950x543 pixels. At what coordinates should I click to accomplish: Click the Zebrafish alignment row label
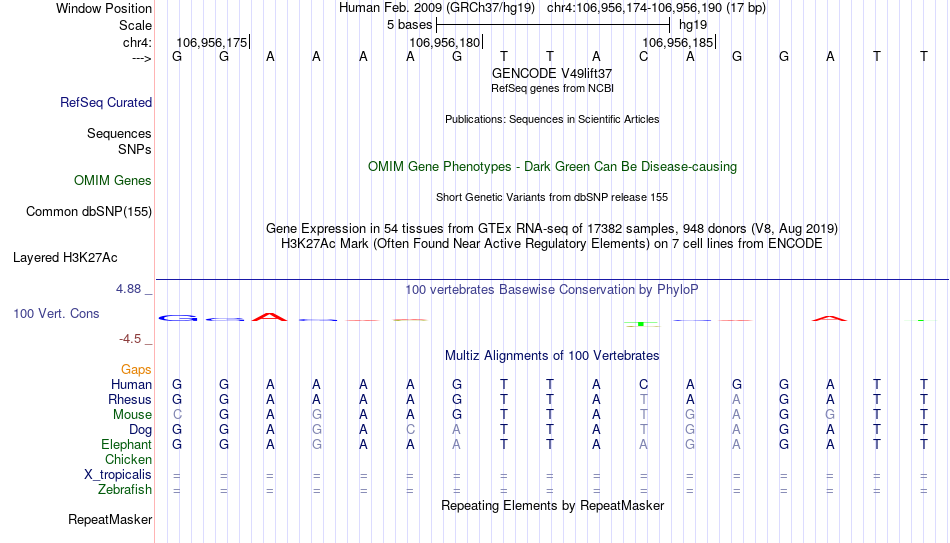point(125,489)
